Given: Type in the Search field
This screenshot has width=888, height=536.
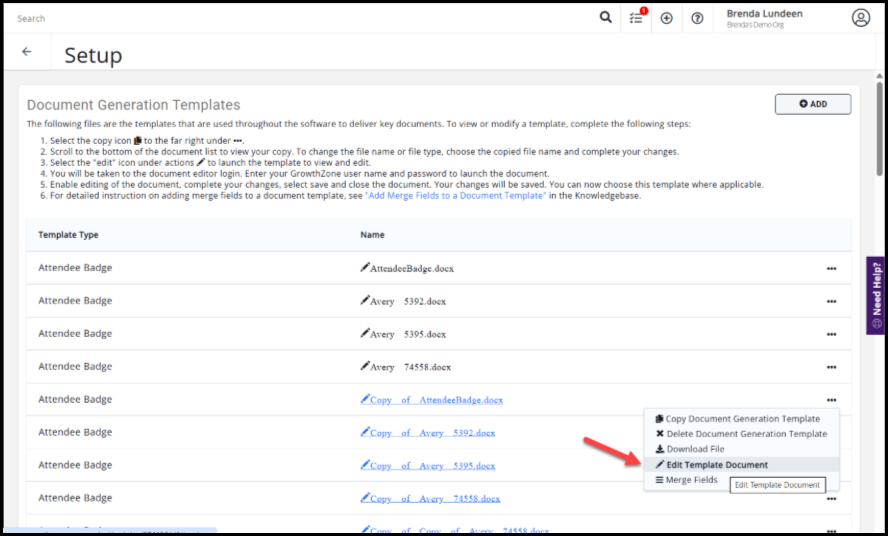Looking at the screenshot, I should 300,18.
